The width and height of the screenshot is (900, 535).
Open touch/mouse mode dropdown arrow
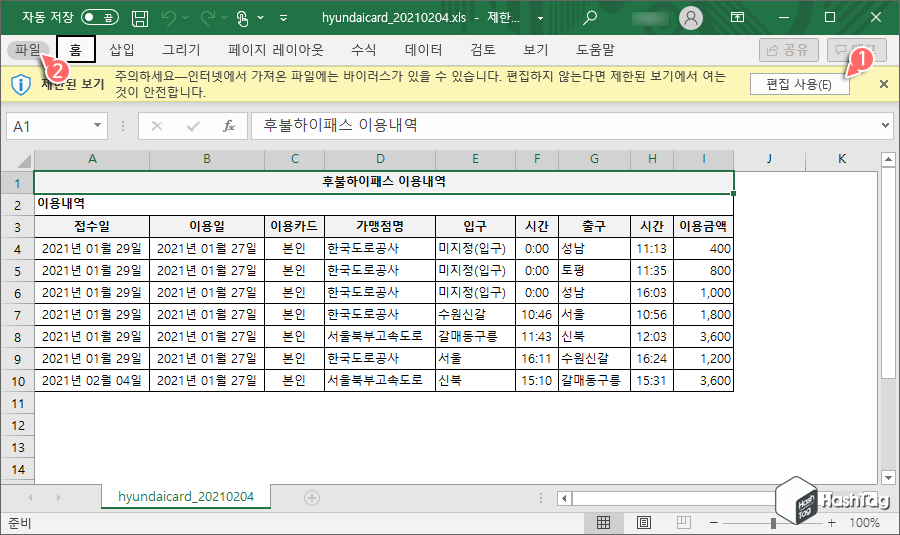pos(261,18)
